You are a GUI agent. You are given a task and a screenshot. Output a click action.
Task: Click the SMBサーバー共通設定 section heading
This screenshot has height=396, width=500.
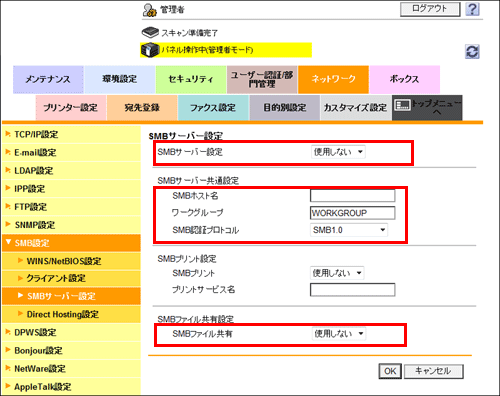click(x=198, y=180)
